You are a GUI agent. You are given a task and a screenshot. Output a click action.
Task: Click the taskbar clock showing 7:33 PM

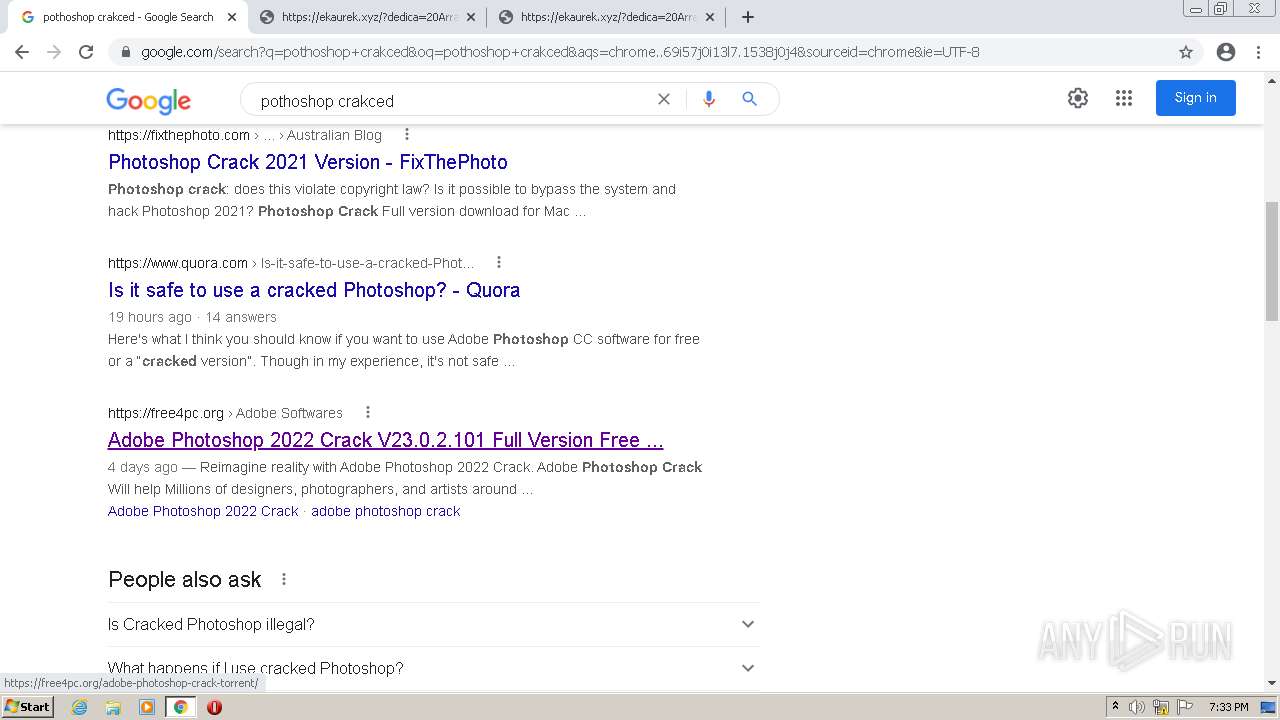[1228, 707]
